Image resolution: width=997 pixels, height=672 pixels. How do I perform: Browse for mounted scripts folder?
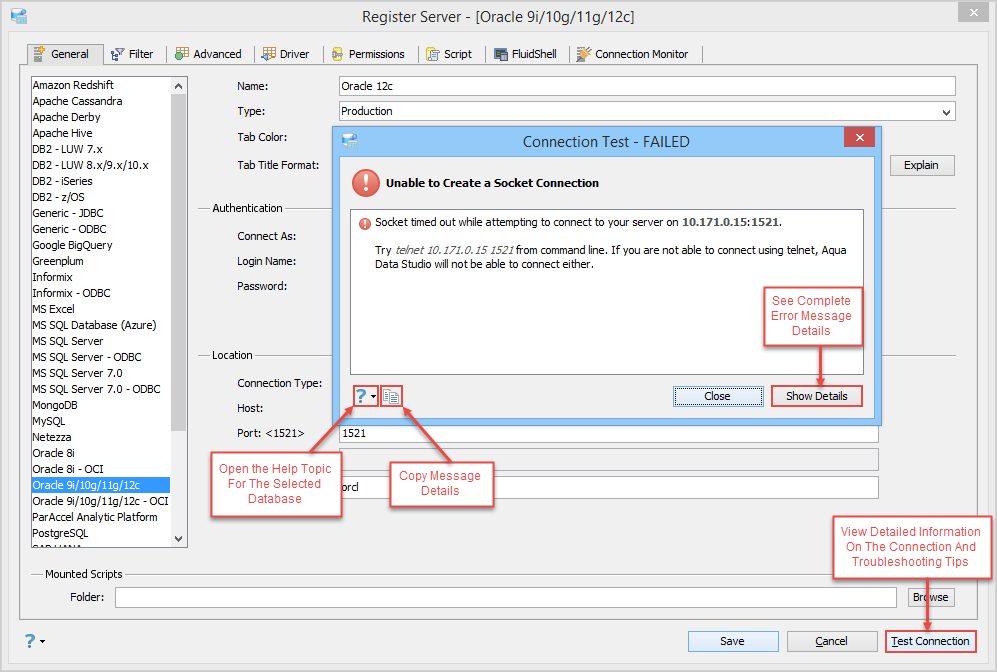tap(930, 597)
